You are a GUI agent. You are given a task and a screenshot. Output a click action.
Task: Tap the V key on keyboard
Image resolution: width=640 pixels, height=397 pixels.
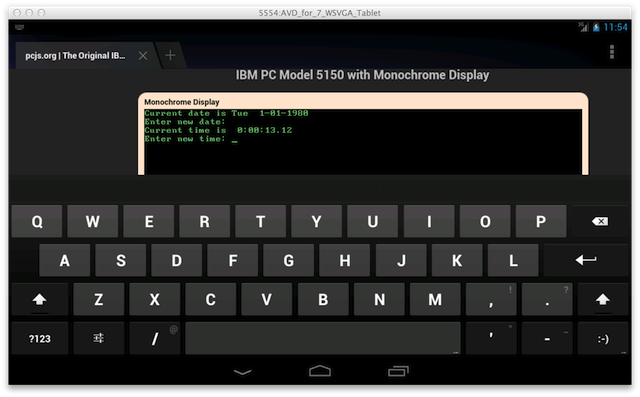coord(267,299)
